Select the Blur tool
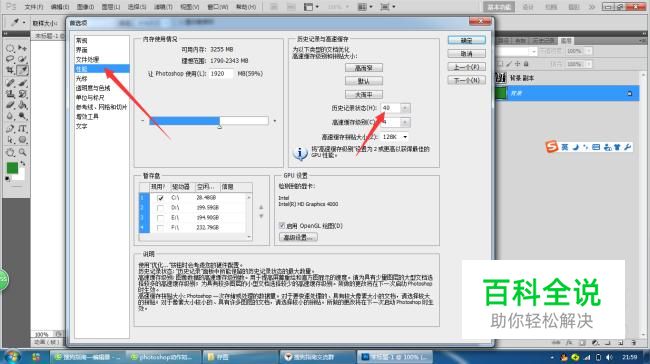 pyautogui.click(x=10, y=116)
